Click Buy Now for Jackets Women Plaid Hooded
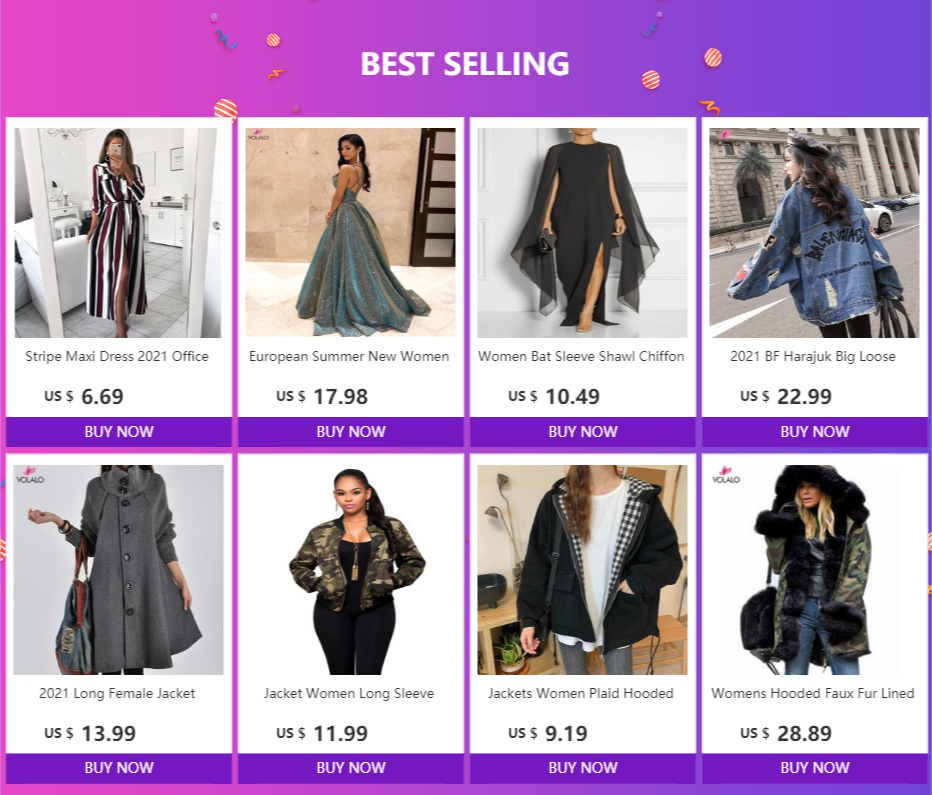Image resolution: width=932 pixels, height=795 pixels. point(582,768)
